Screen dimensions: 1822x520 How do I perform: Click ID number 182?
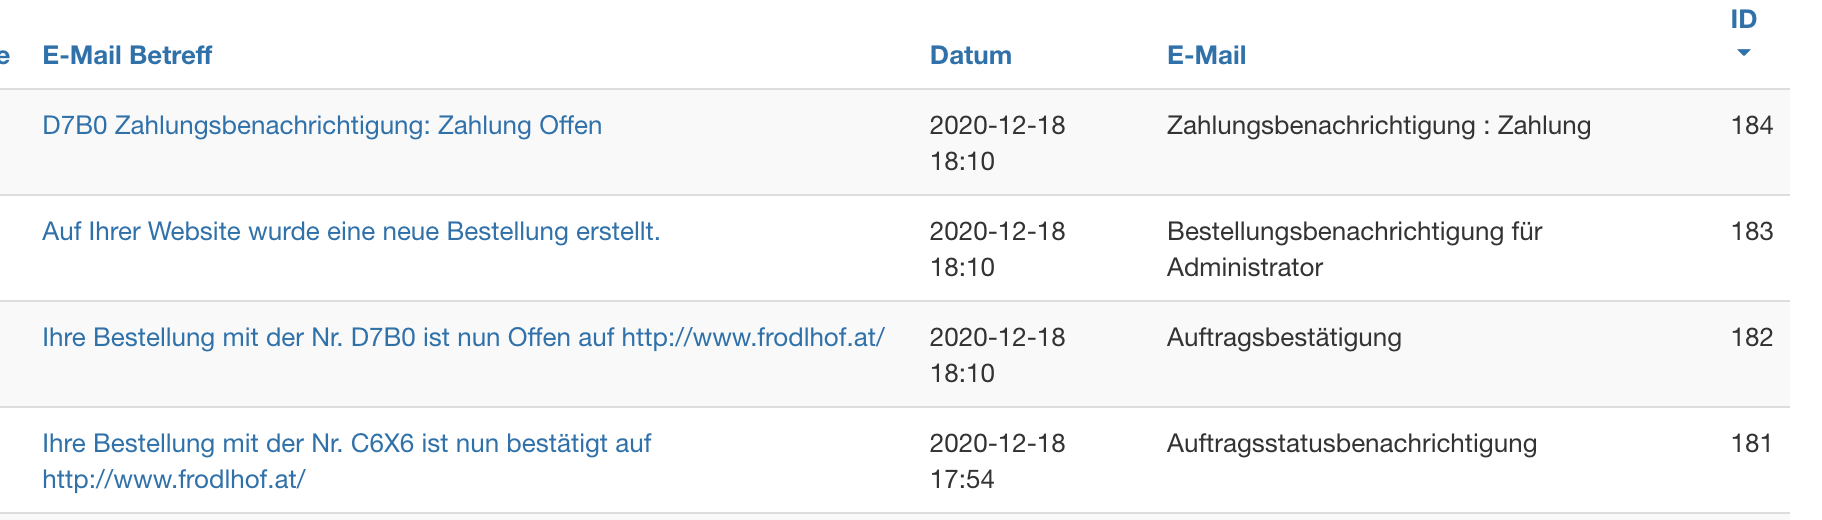(x=1751, y=338)
